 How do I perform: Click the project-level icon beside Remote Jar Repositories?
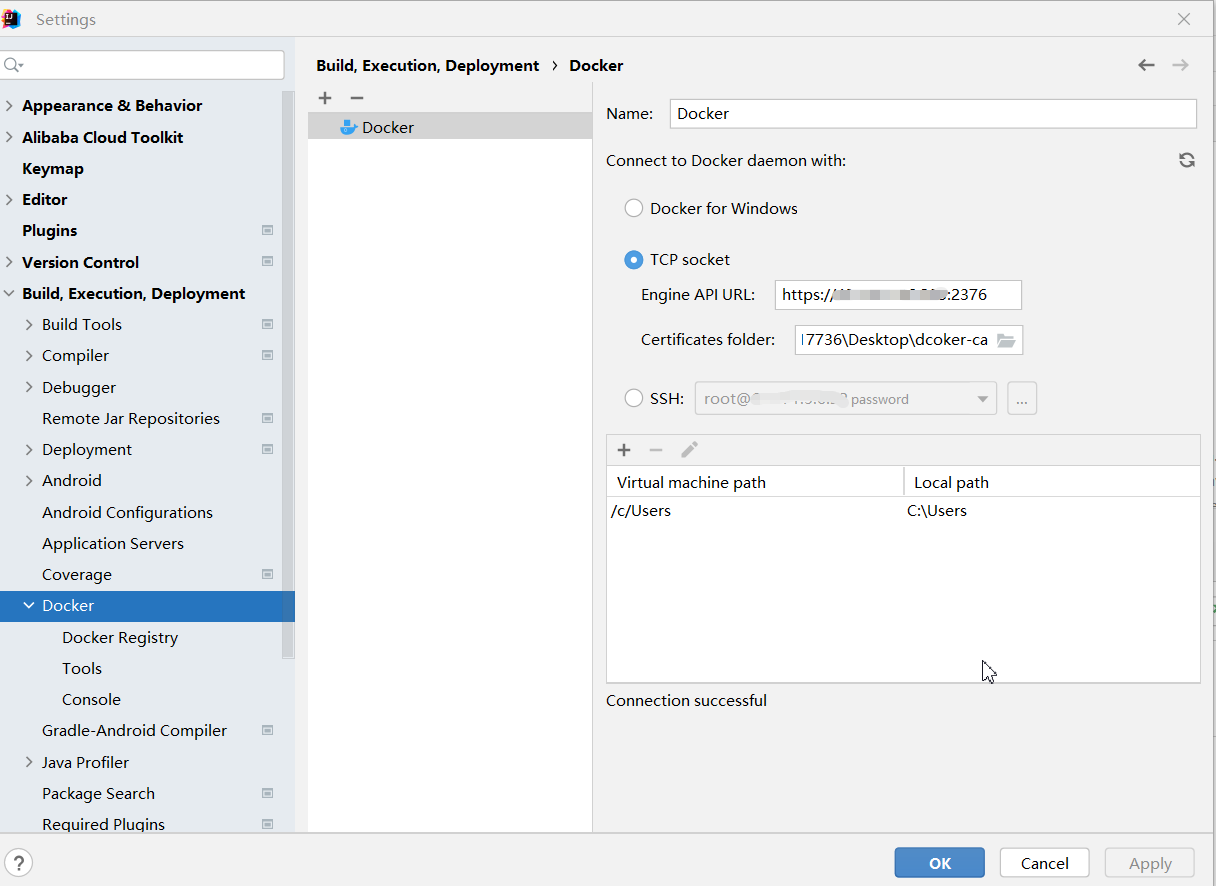(267, 419)
